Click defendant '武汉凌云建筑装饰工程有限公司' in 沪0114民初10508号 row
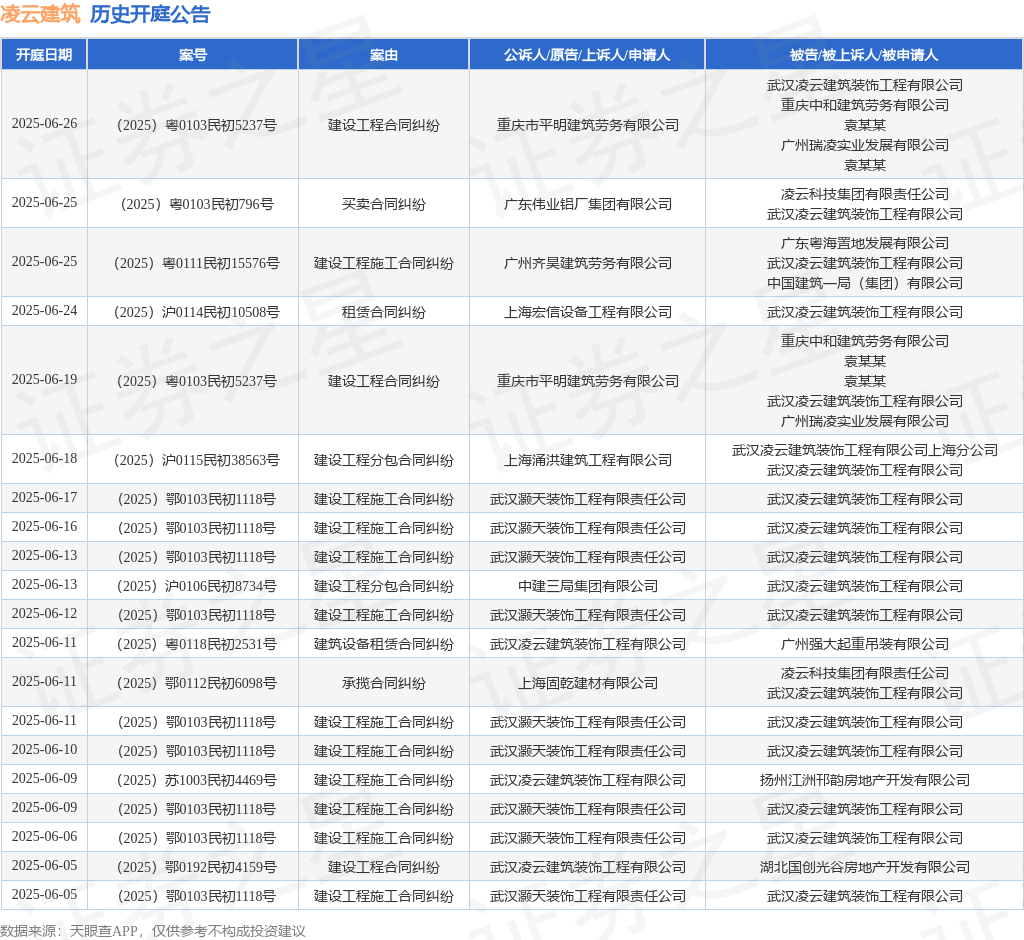1024x940 pixels. (x=865, y=312)
